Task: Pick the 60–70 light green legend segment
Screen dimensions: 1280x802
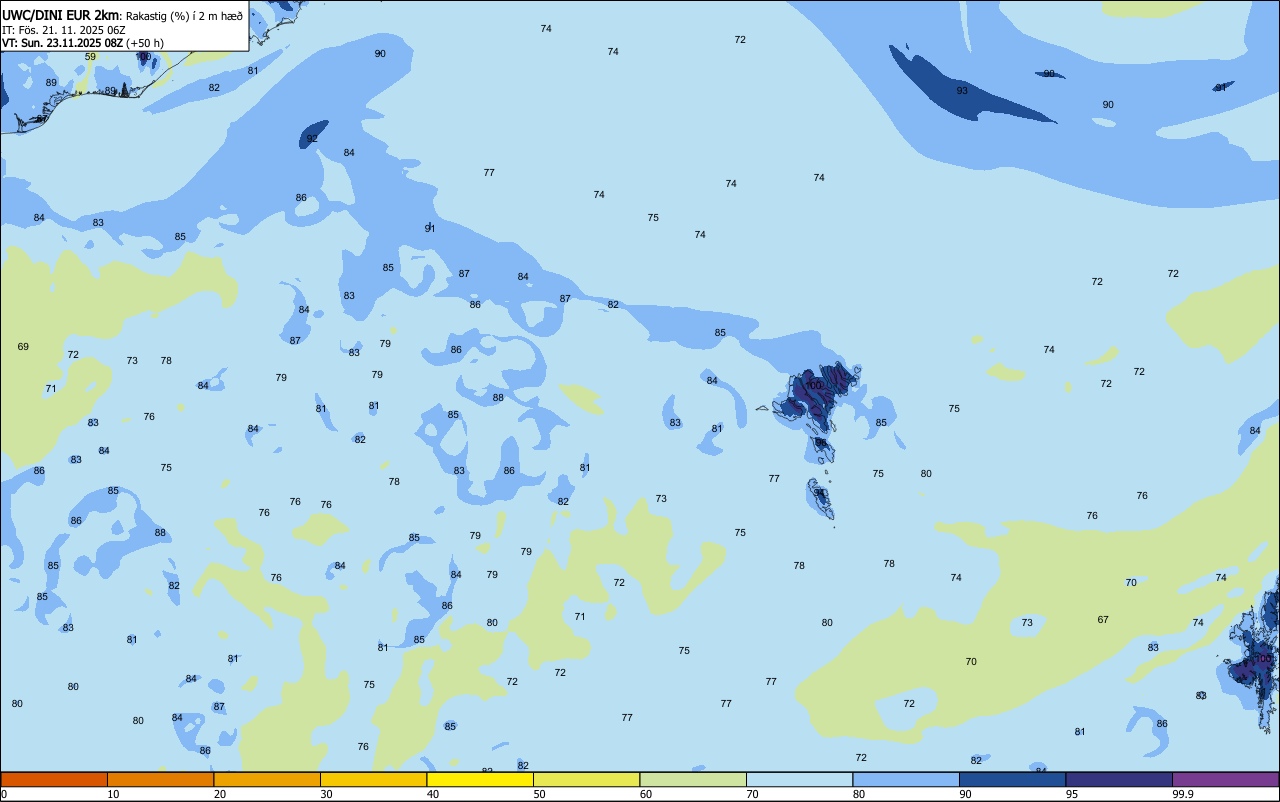Action: 693,779
